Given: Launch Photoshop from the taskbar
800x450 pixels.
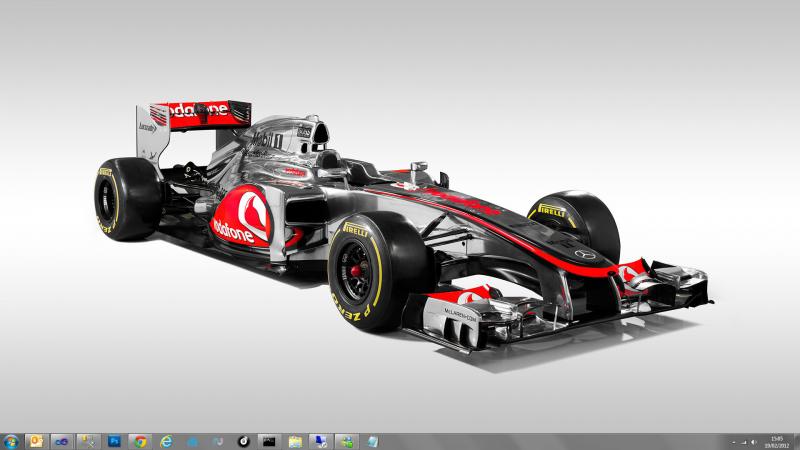Looking at the screenshot, I should (x=114, y=442).
